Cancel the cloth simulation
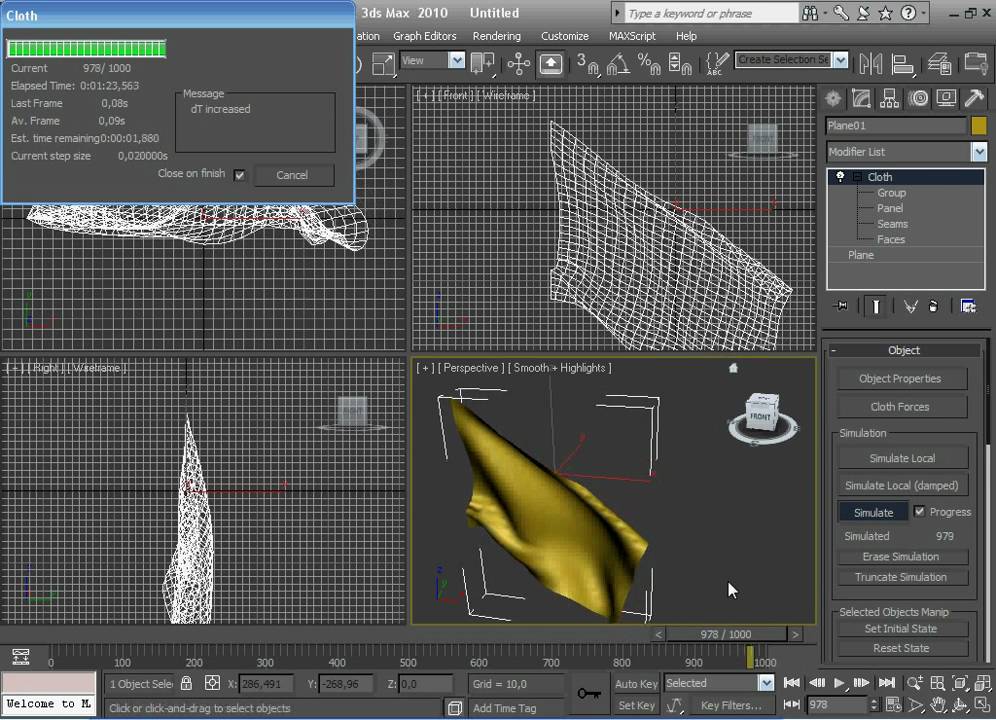This screenshot has width=996, height=720. click(x=292, y=175)
